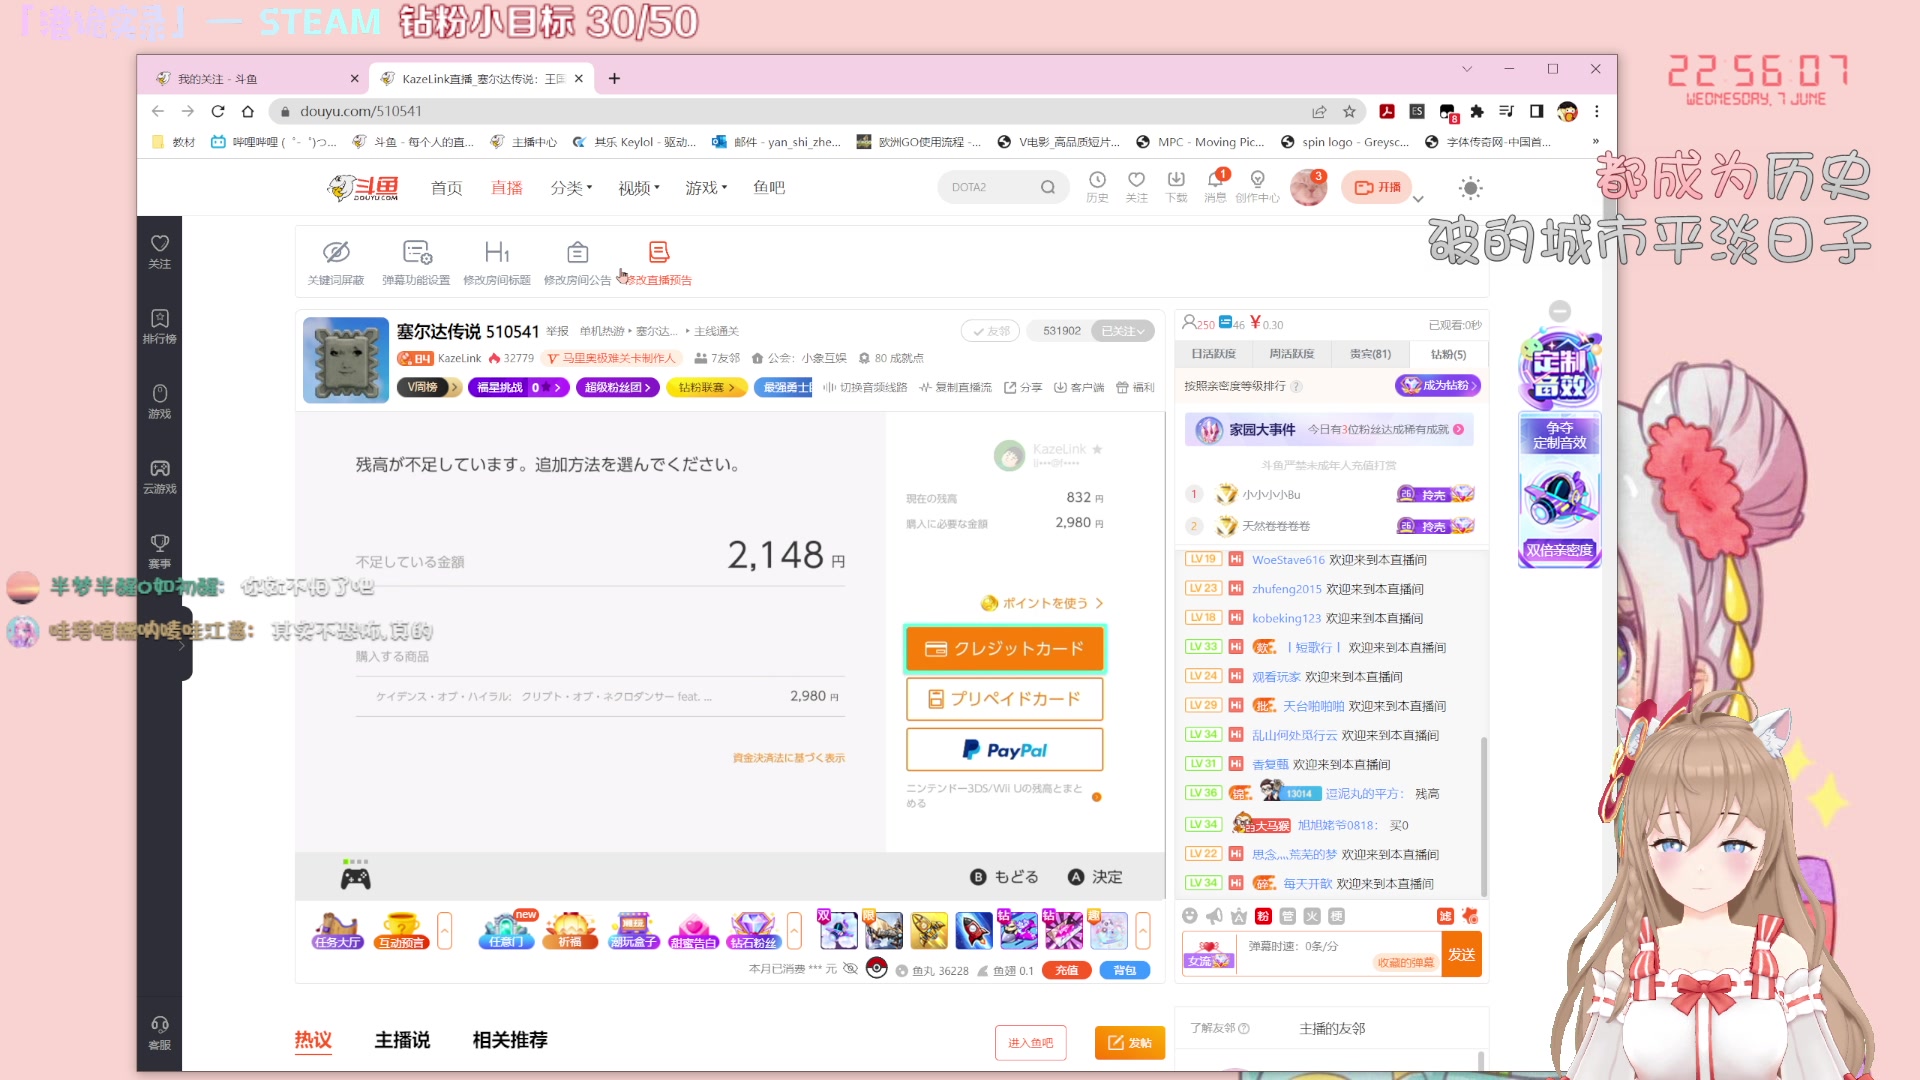The height and width of the screenshot is (1080, 1920).
Task: Switch to 日活跃度 tab
Action: [1213, 354]
